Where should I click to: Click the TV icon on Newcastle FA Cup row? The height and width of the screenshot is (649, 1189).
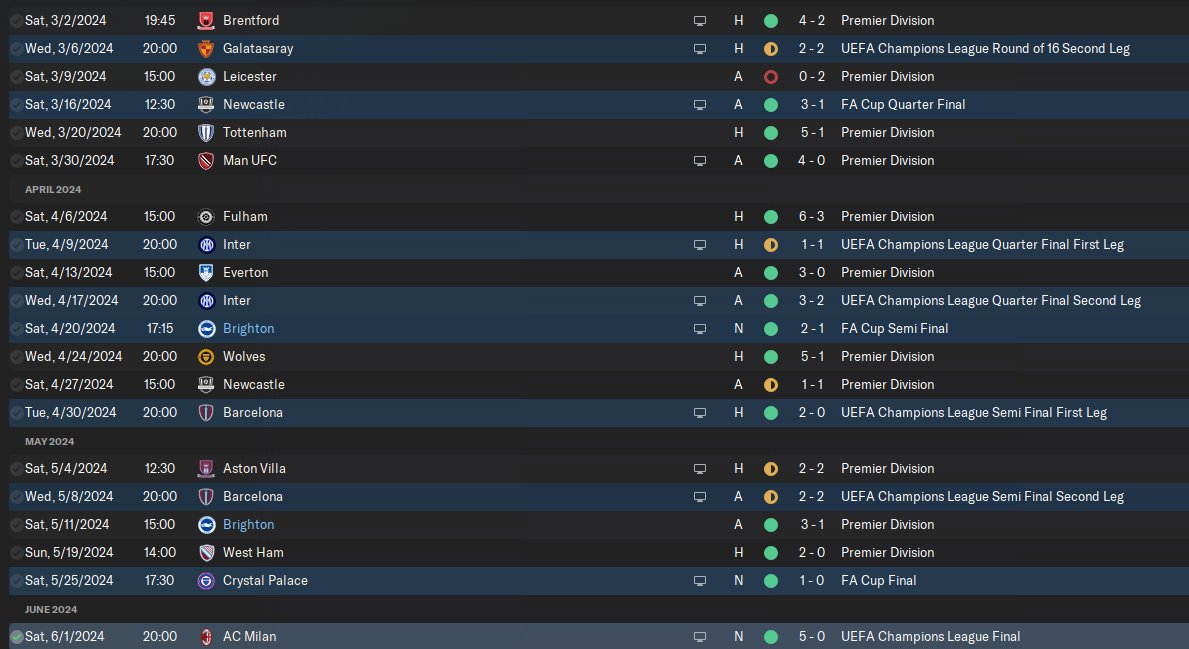(700, 105)
